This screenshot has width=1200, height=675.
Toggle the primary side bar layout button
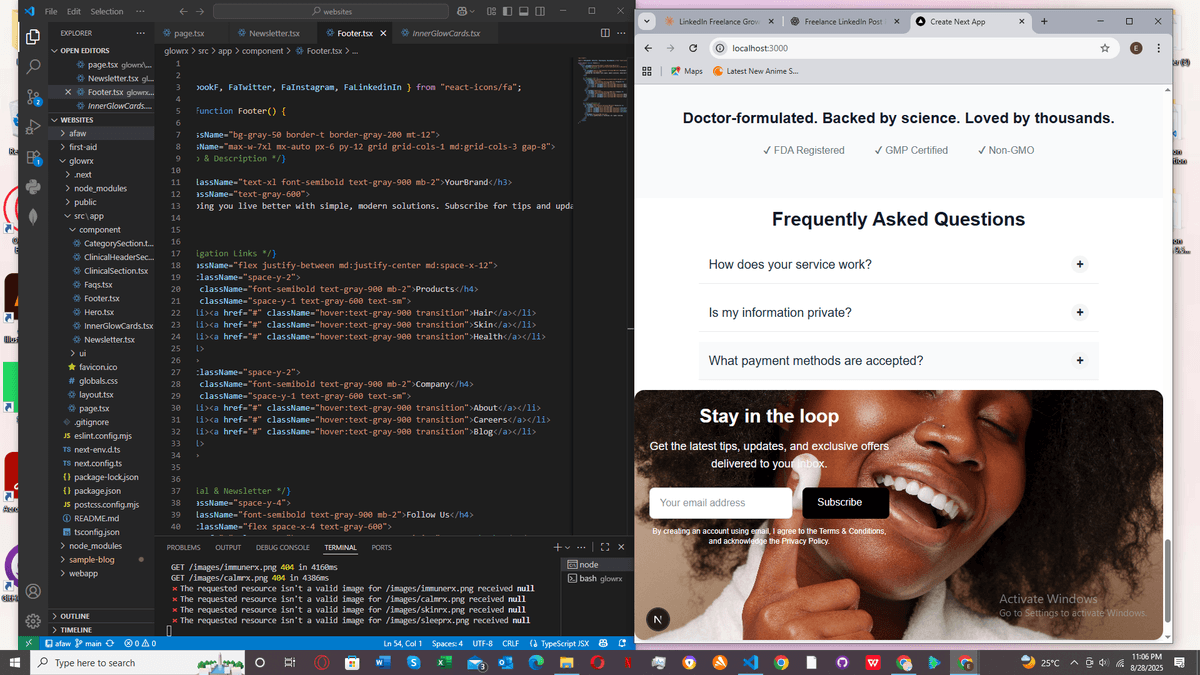[x=508, y=11]
